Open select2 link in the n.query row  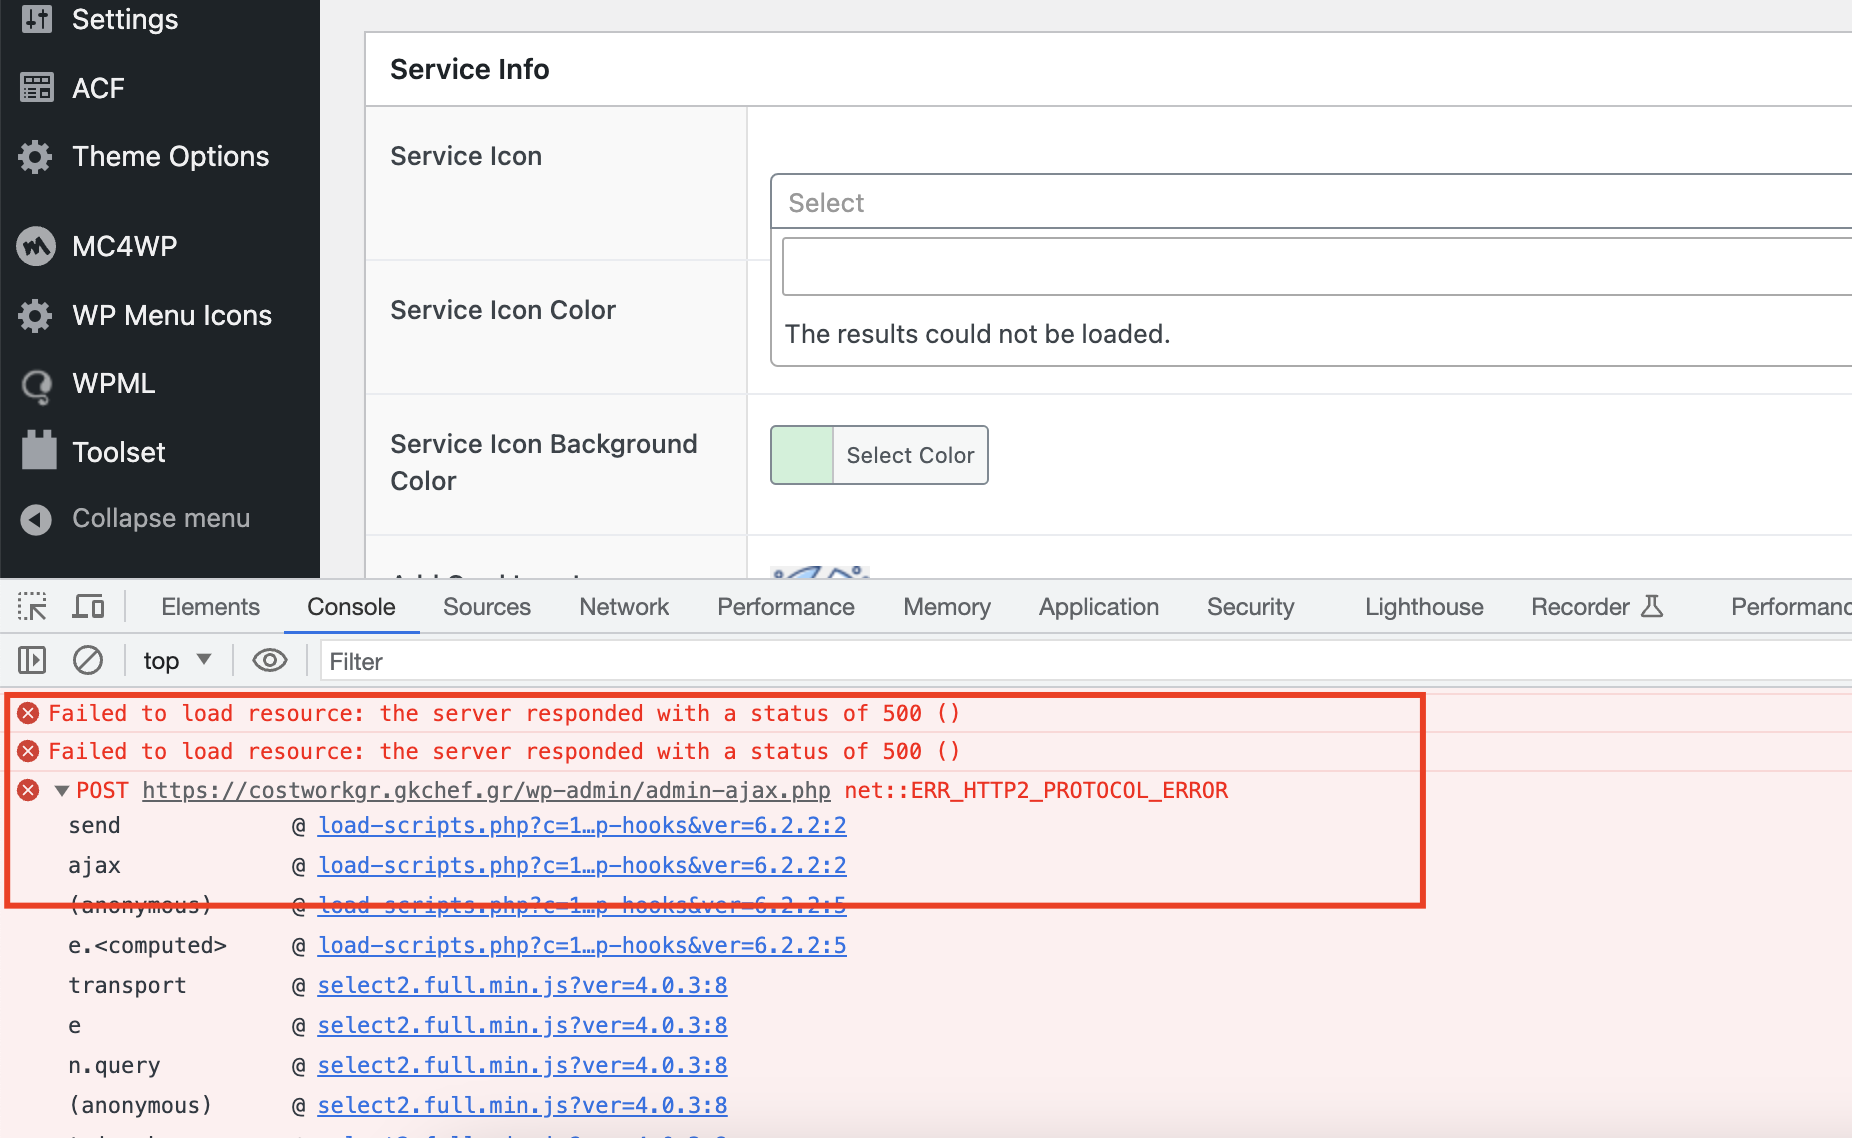[522, 1065]
